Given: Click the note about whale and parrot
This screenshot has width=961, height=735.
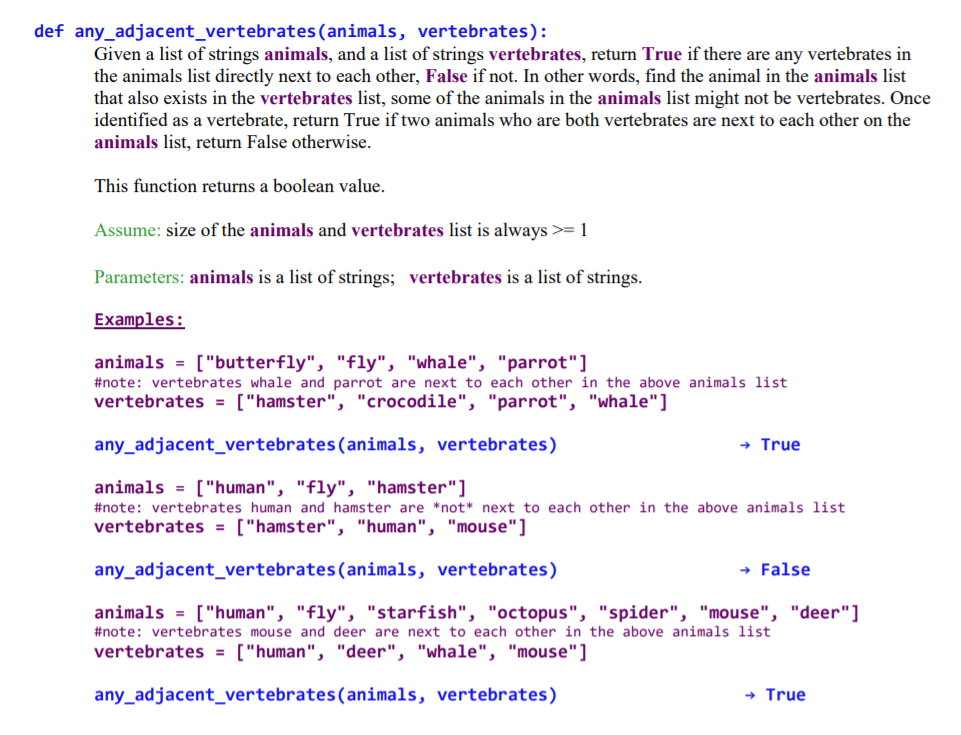Looking at the screenshot, I should click(x=440, y=383).
